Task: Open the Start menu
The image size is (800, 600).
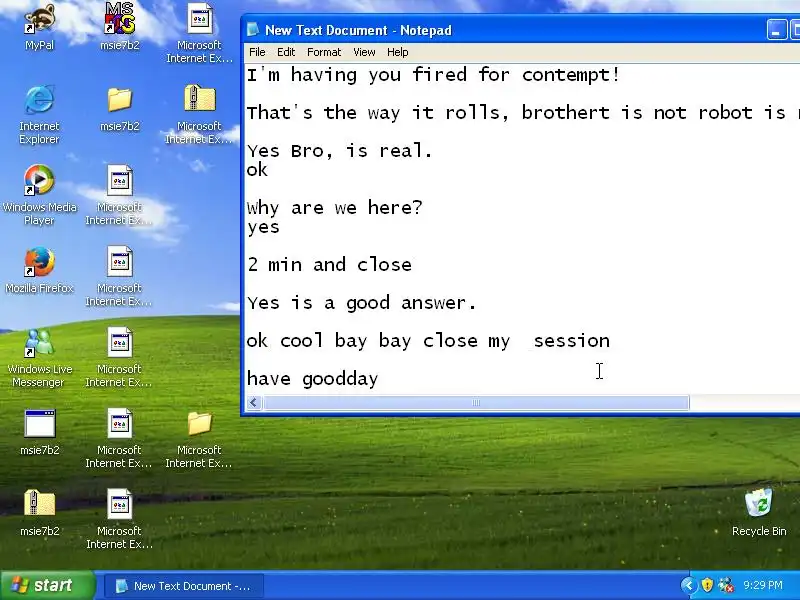Action: point(47,585)
